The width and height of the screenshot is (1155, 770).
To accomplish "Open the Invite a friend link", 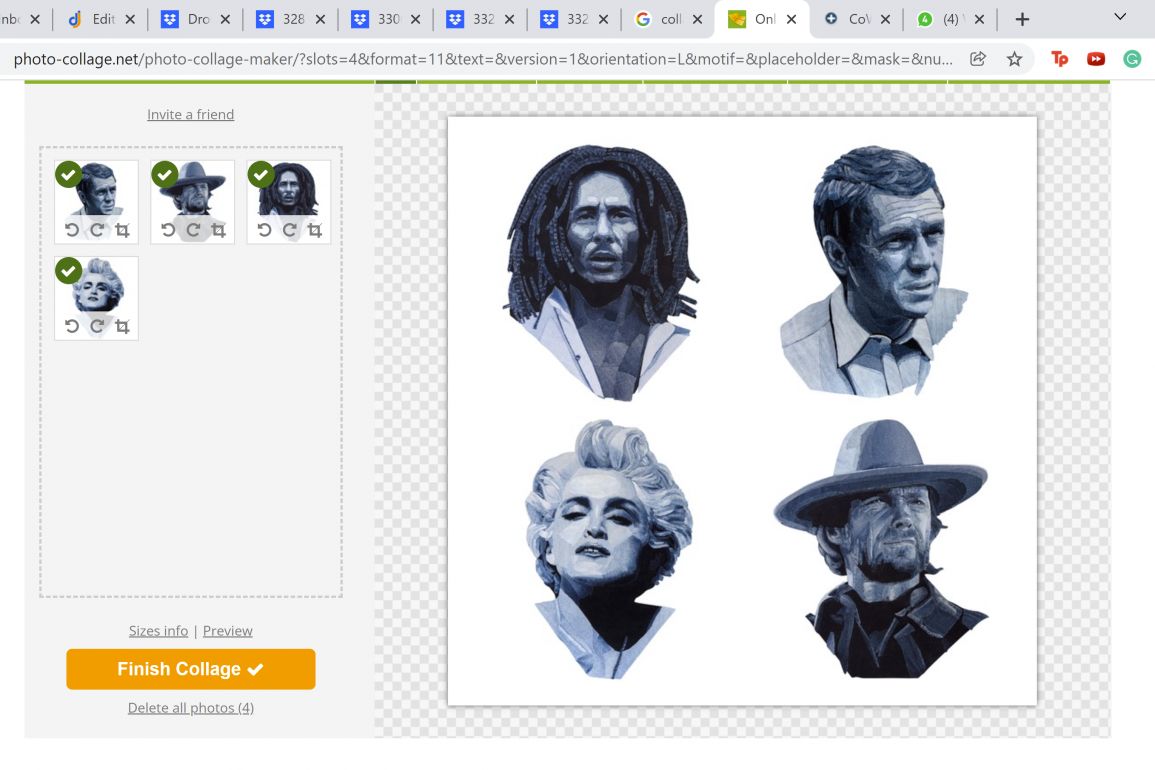I will [191, 114].
